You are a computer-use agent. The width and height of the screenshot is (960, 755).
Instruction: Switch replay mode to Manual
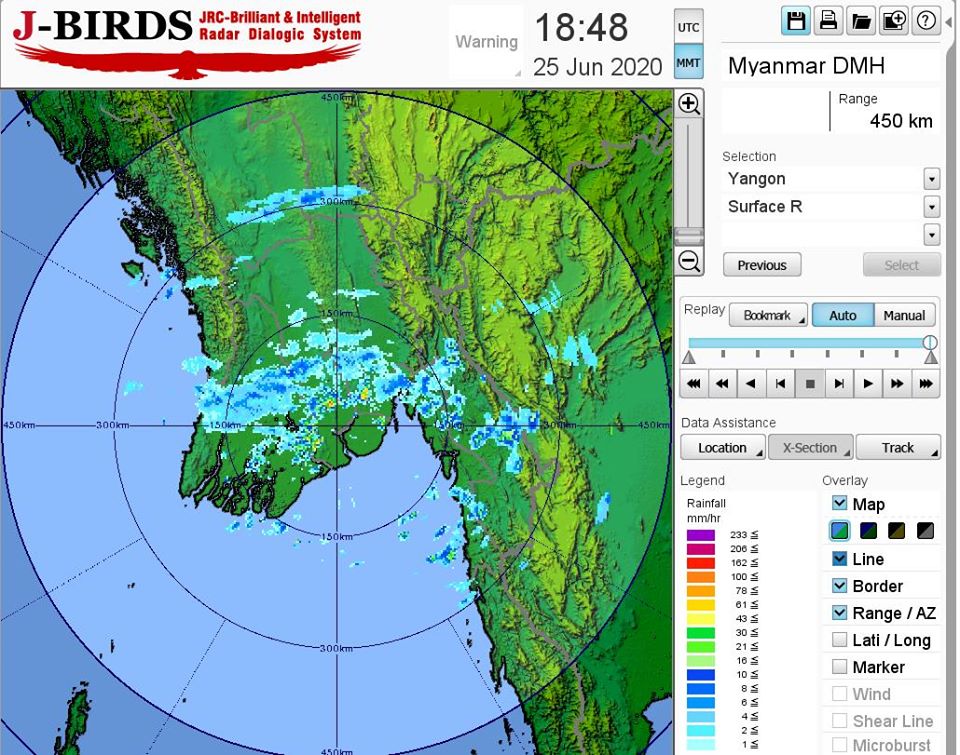coord(904,315)
